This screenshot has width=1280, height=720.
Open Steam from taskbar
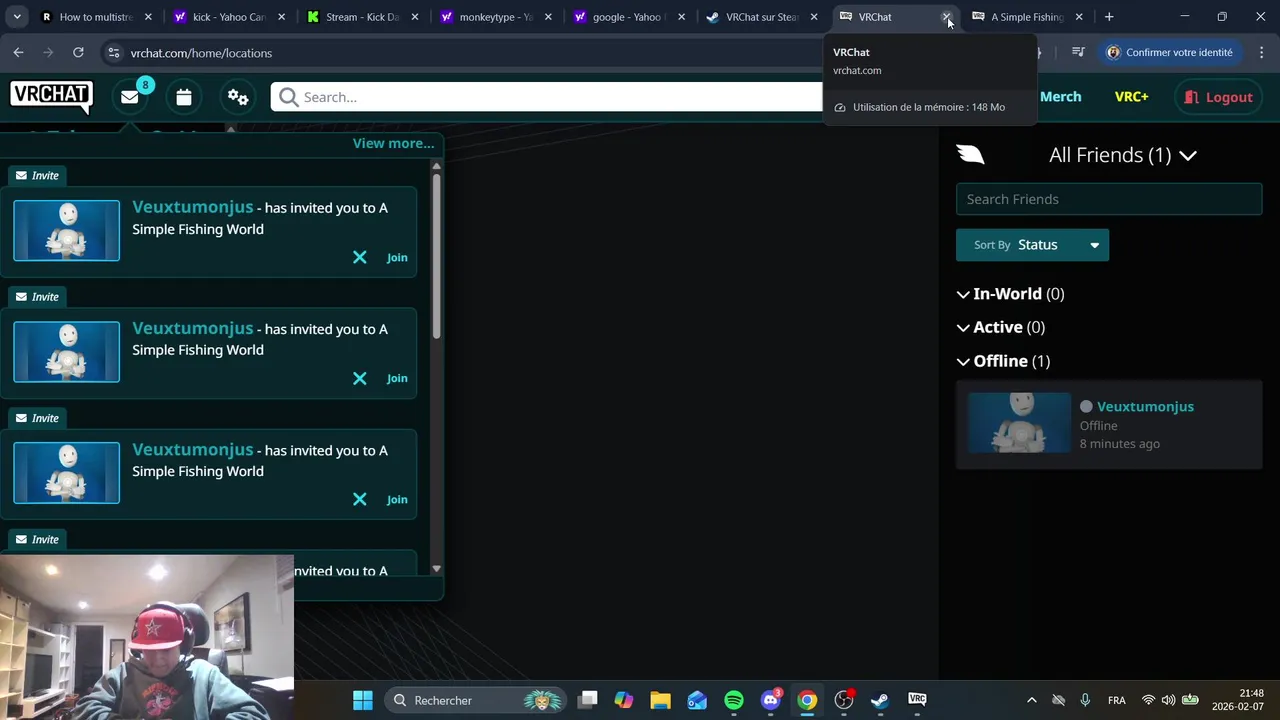(x=880, y=700)
